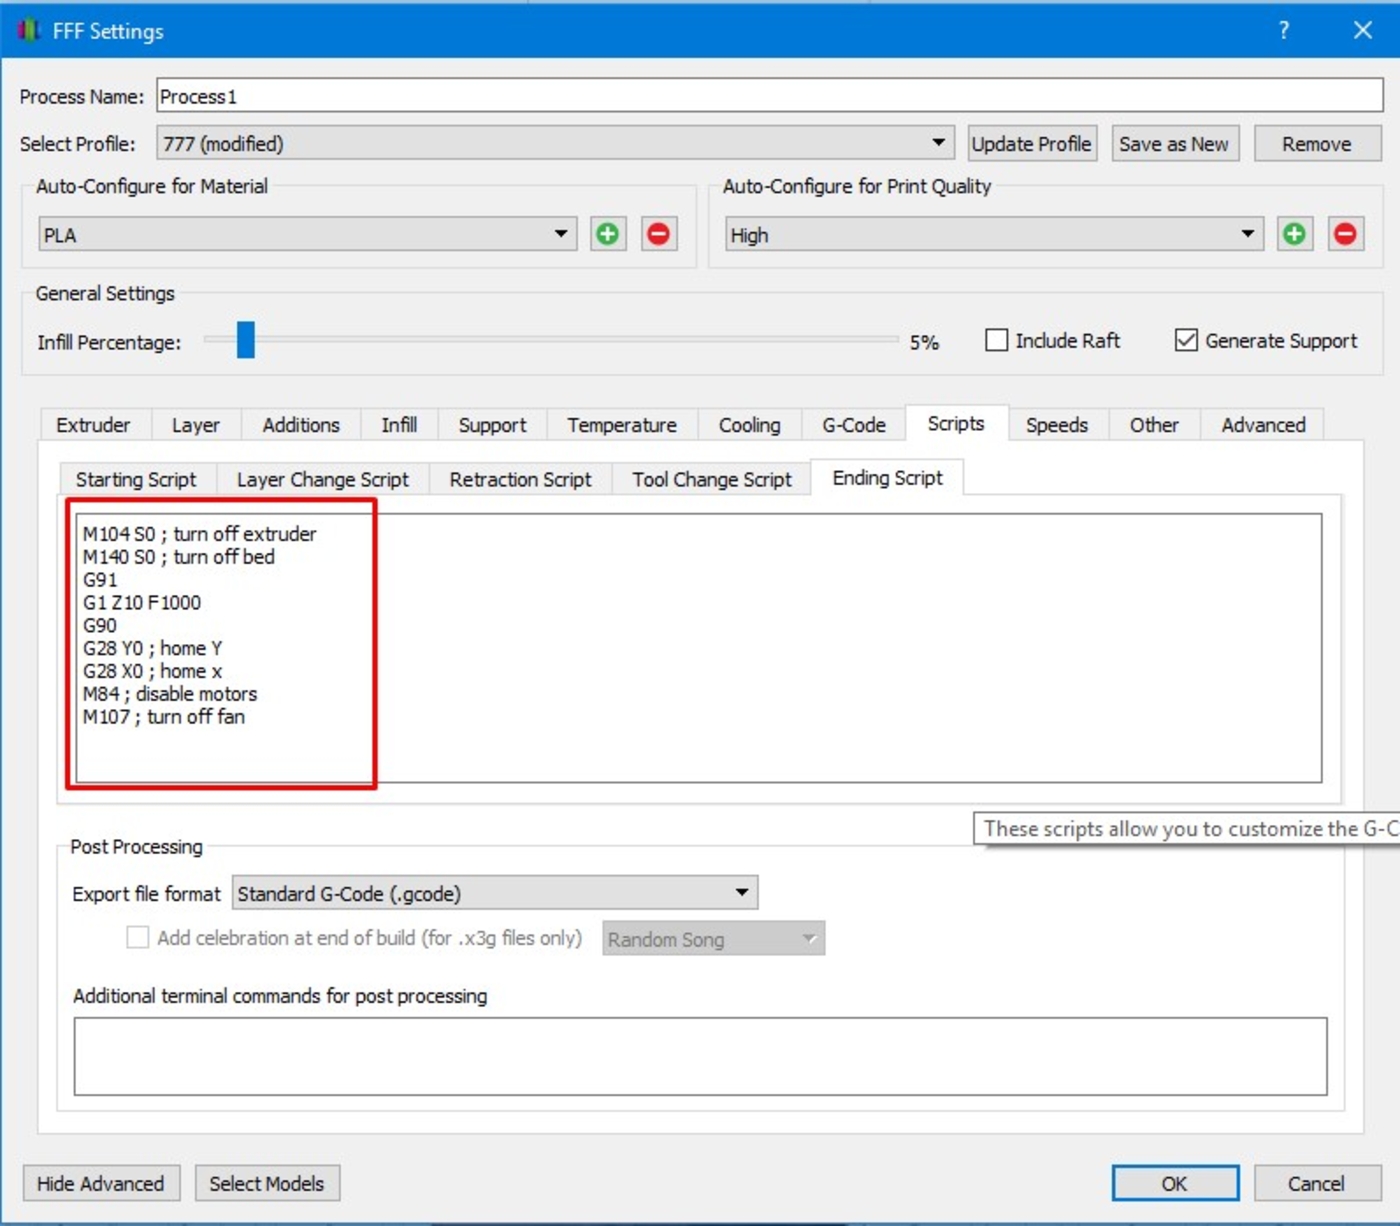Screen dimensions: 1400x1226
Task: Click the Remove profile button
Action: (1317, 143)
